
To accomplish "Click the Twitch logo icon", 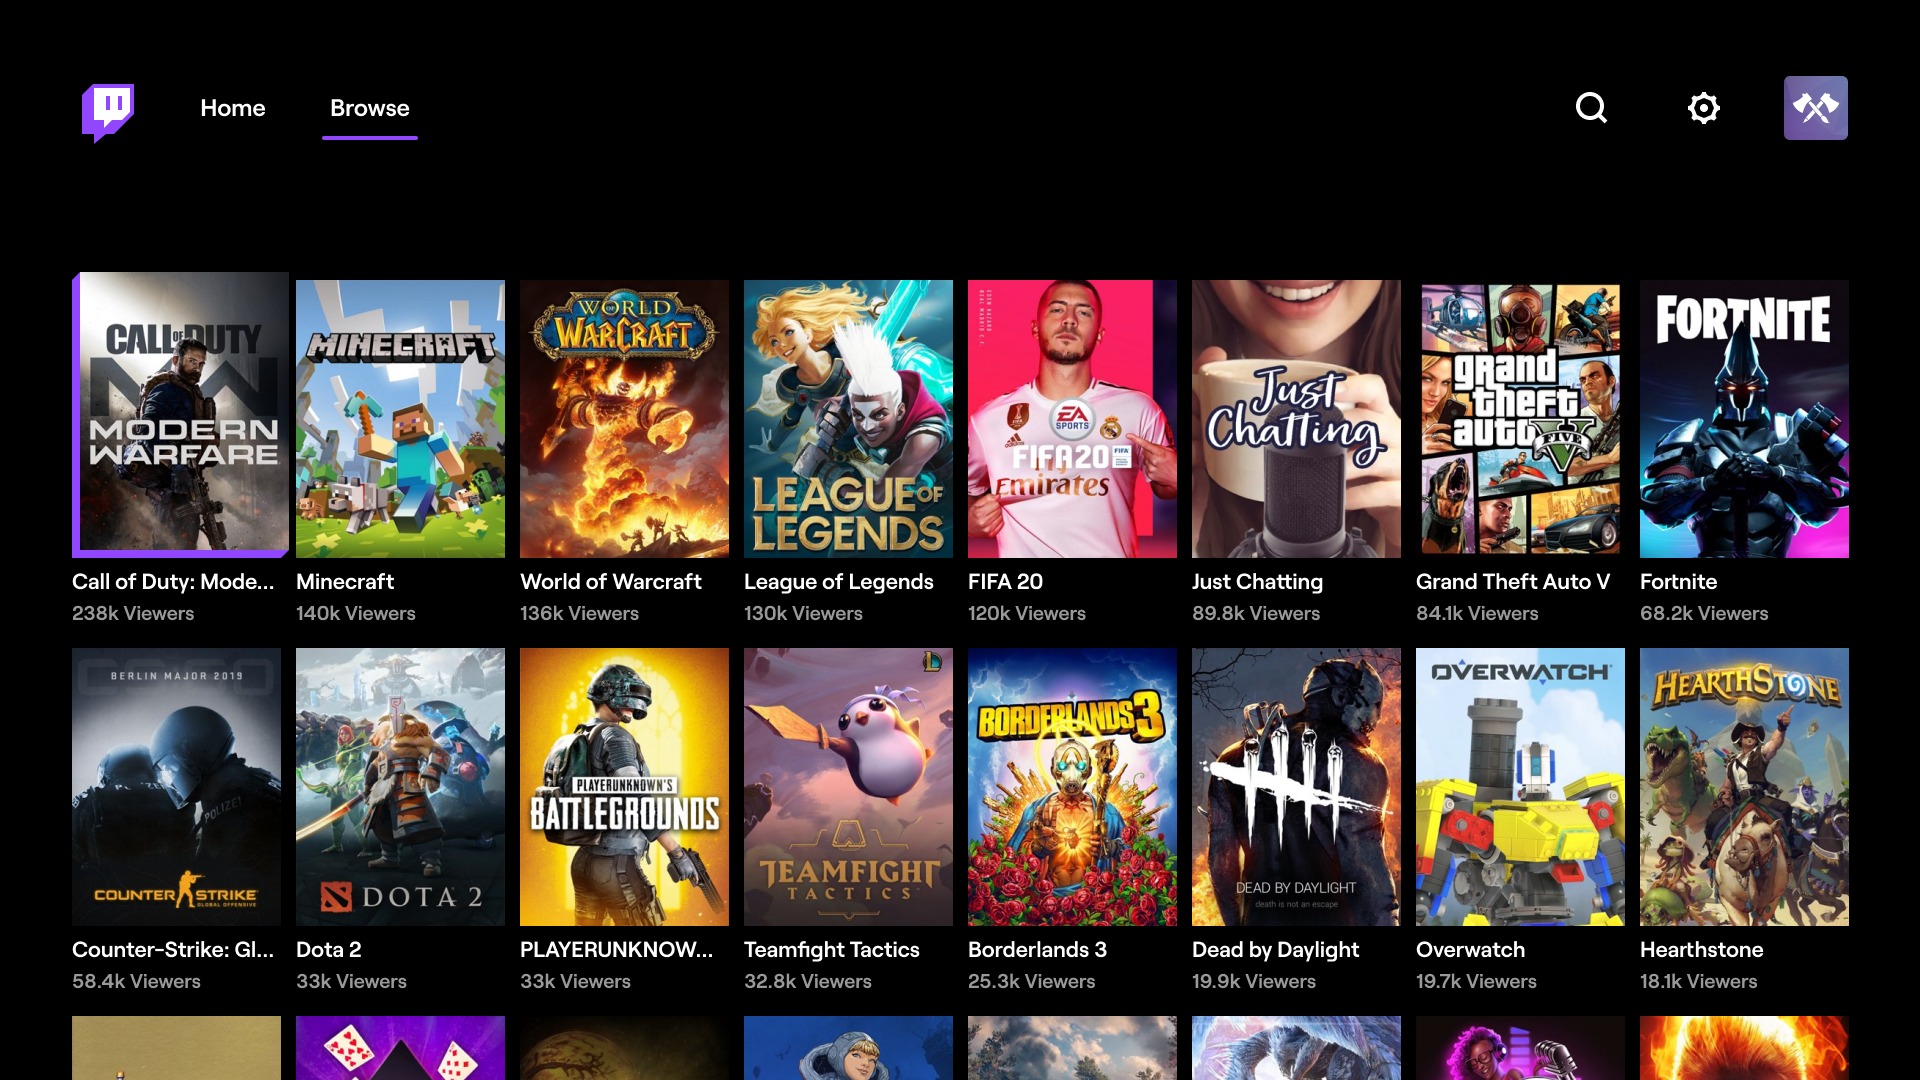I will click(108, 110).
